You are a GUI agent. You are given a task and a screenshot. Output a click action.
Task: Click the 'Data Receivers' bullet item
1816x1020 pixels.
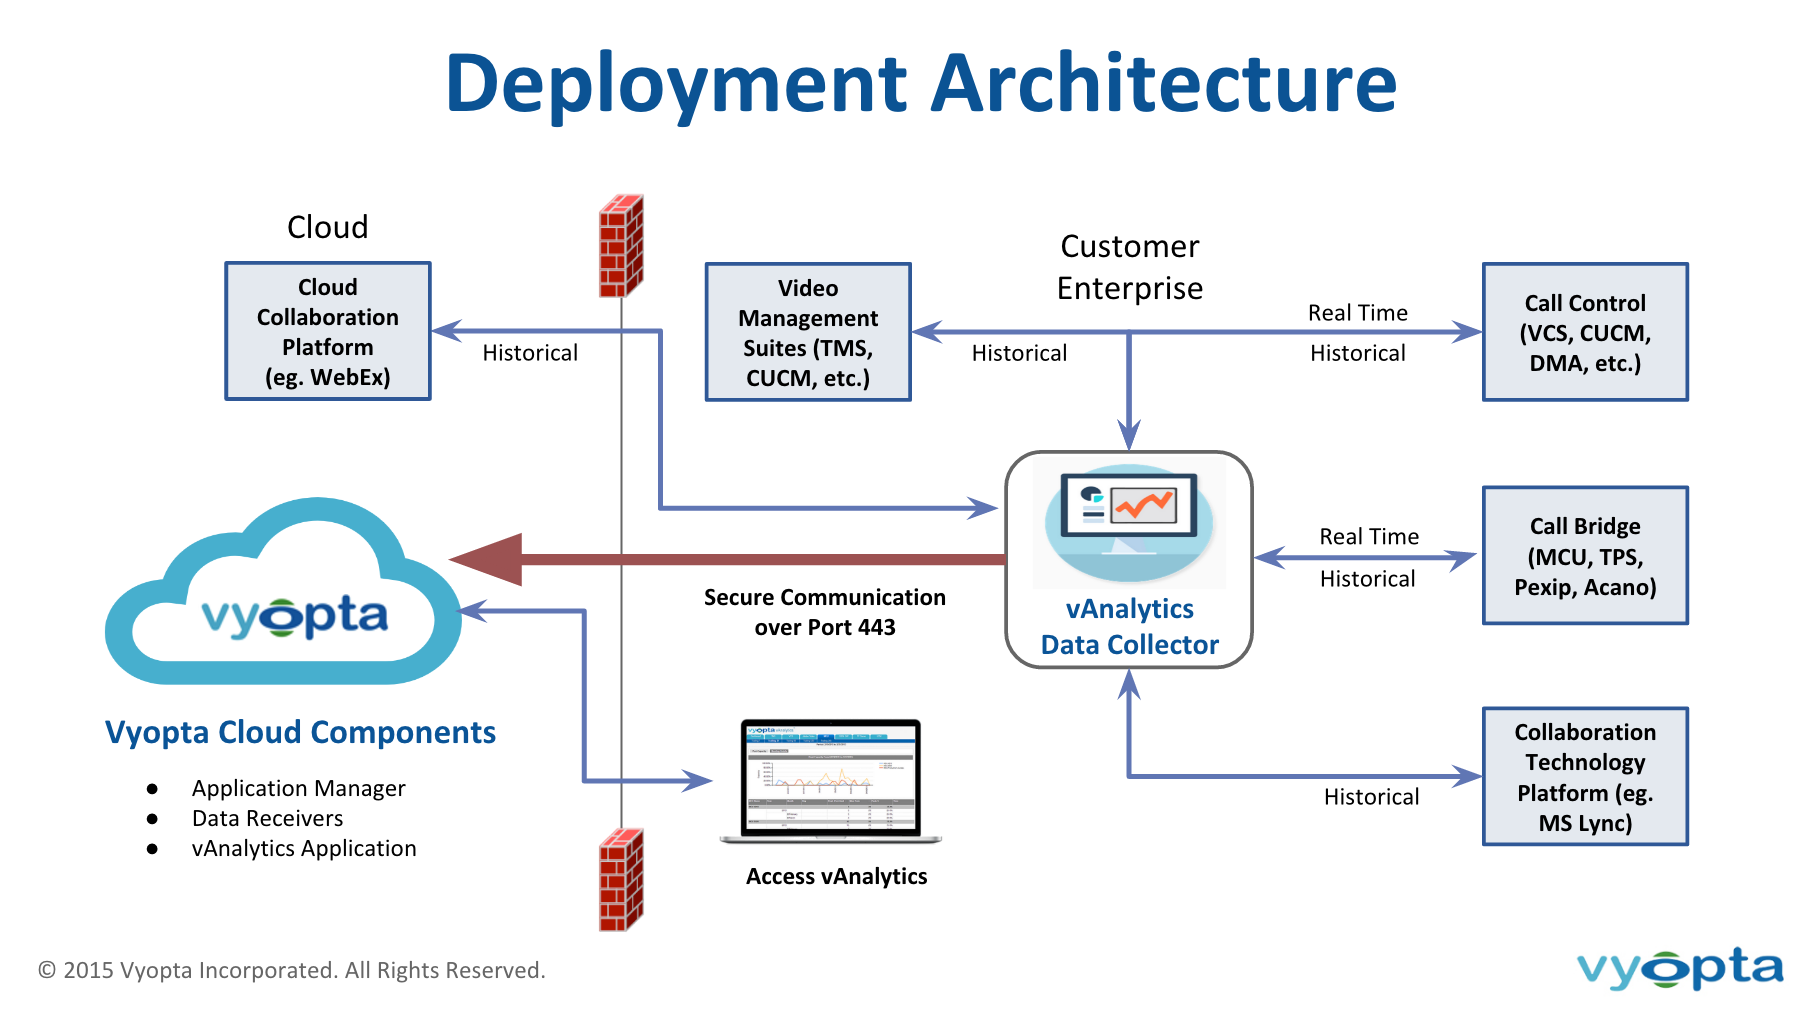pos(268,818)
